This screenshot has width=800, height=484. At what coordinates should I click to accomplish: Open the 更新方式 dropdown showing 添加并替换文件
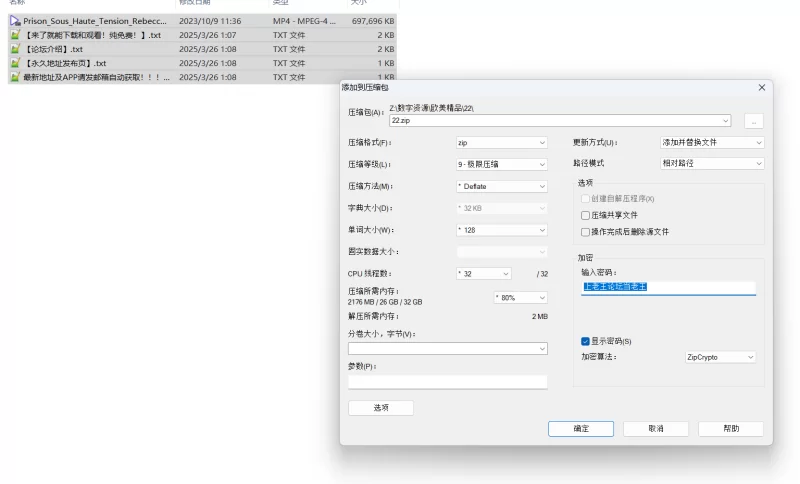click(x=712, y=143)
